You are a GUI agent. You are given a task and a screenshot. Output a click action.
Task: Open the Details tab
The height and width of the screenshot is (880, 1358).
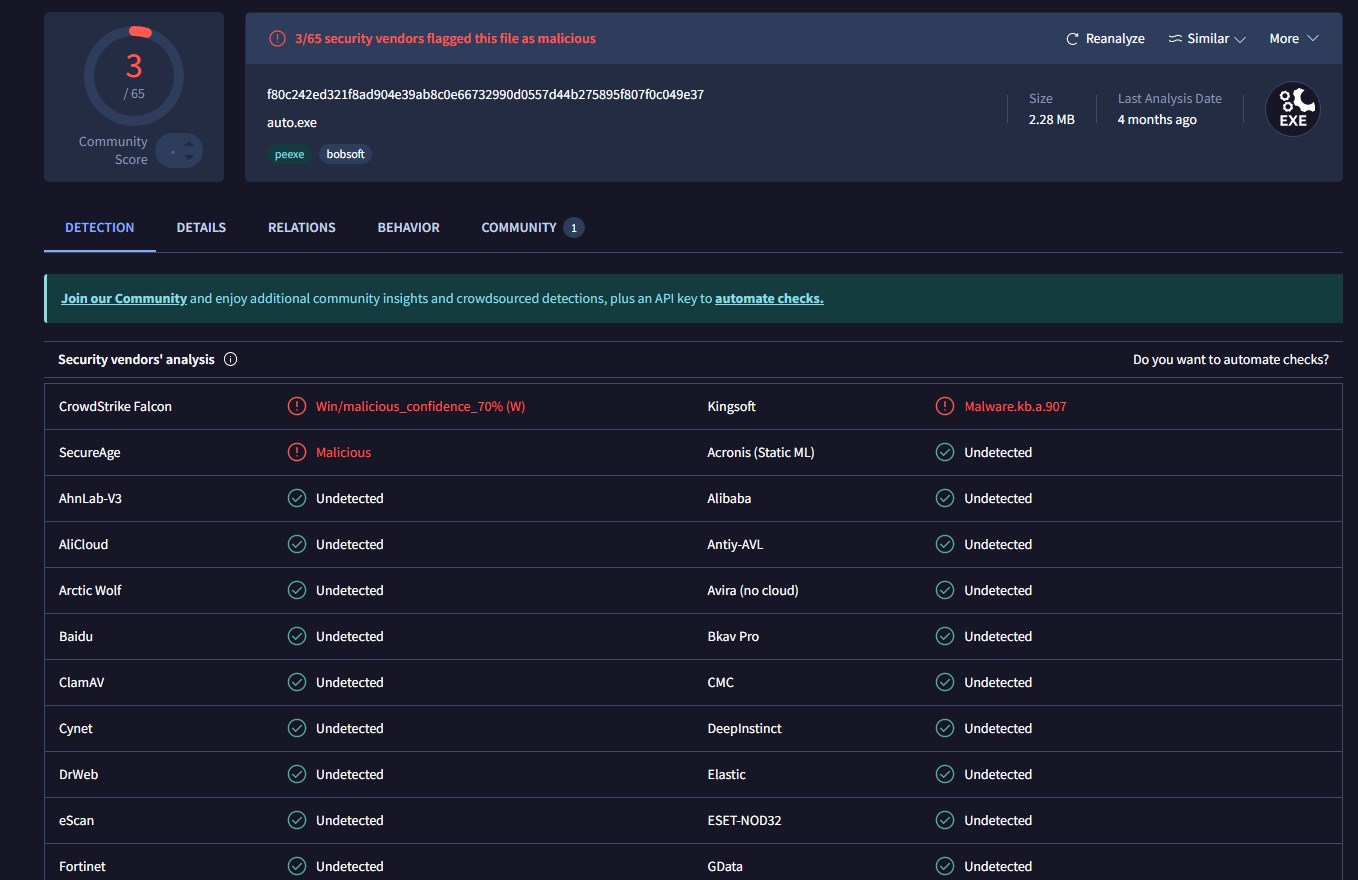pyautogui.click(x=201, y=227)
